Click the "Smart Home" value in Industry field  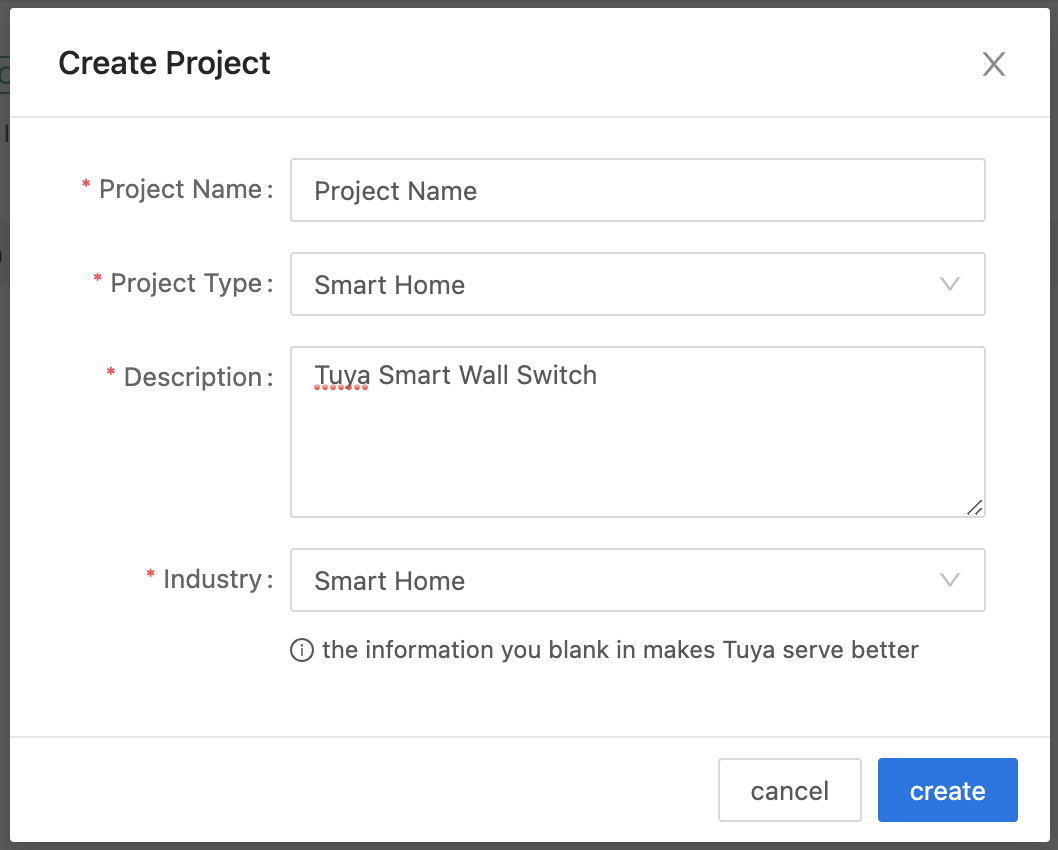(x=390, y=581)
